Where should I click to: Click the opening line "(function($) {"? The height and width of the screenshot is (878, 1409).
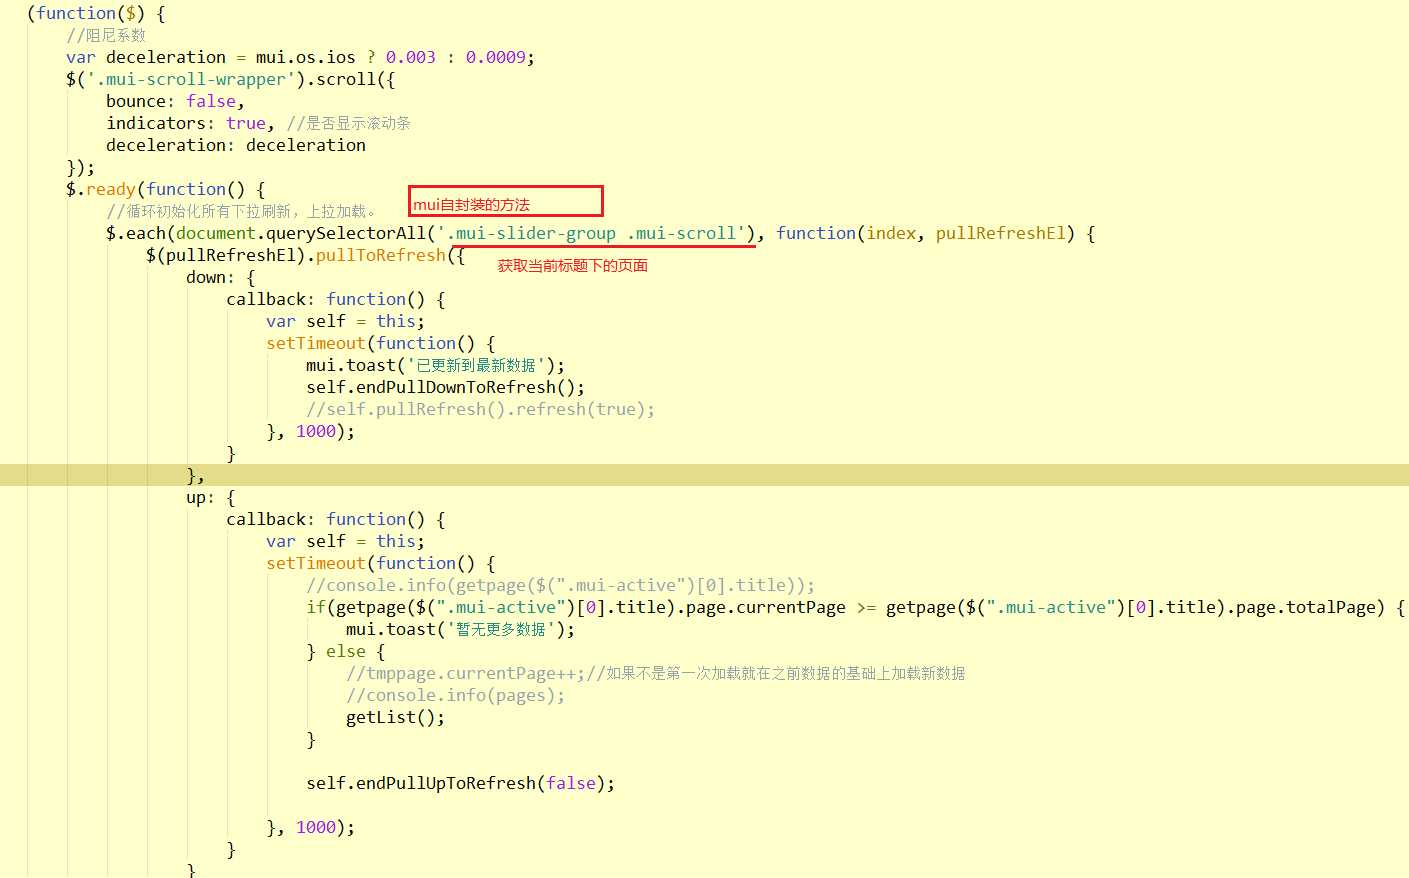(96, 13)
